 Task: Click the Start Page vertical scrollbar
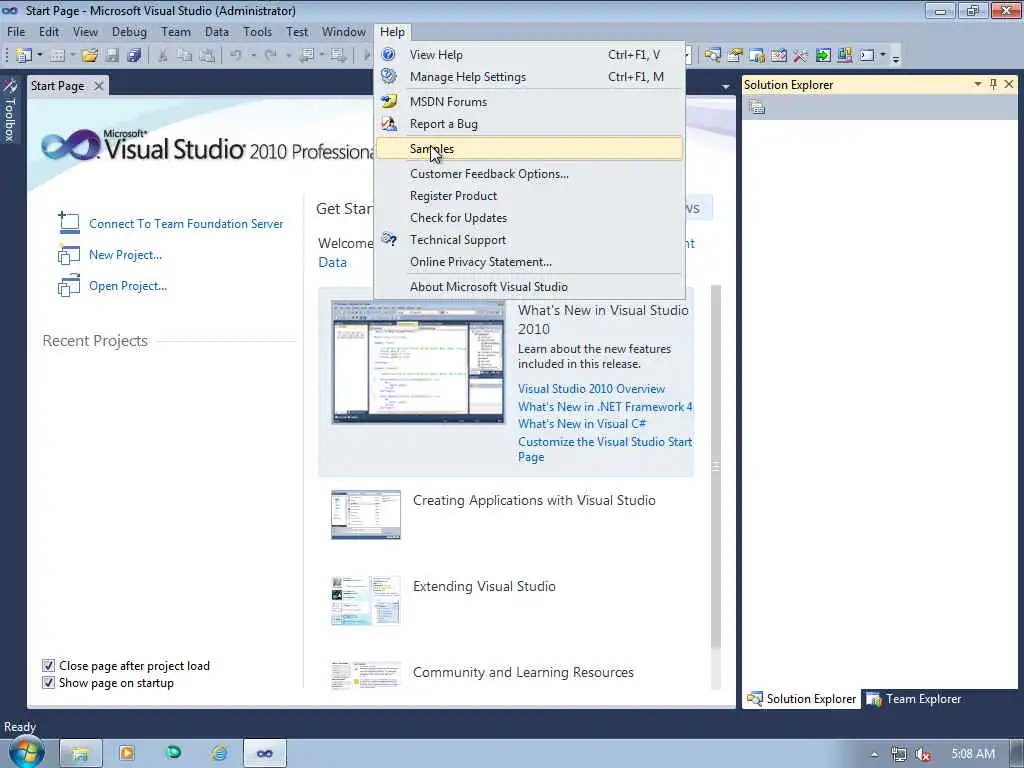(716, 486)
